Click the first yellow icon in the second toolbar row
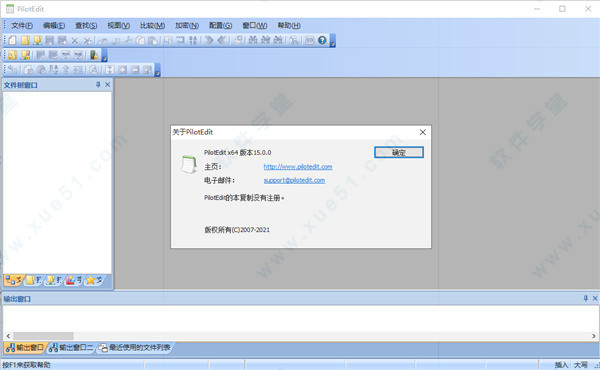This screenshot has height=370, width=600. pyautogui.click(x=12, y=55)
